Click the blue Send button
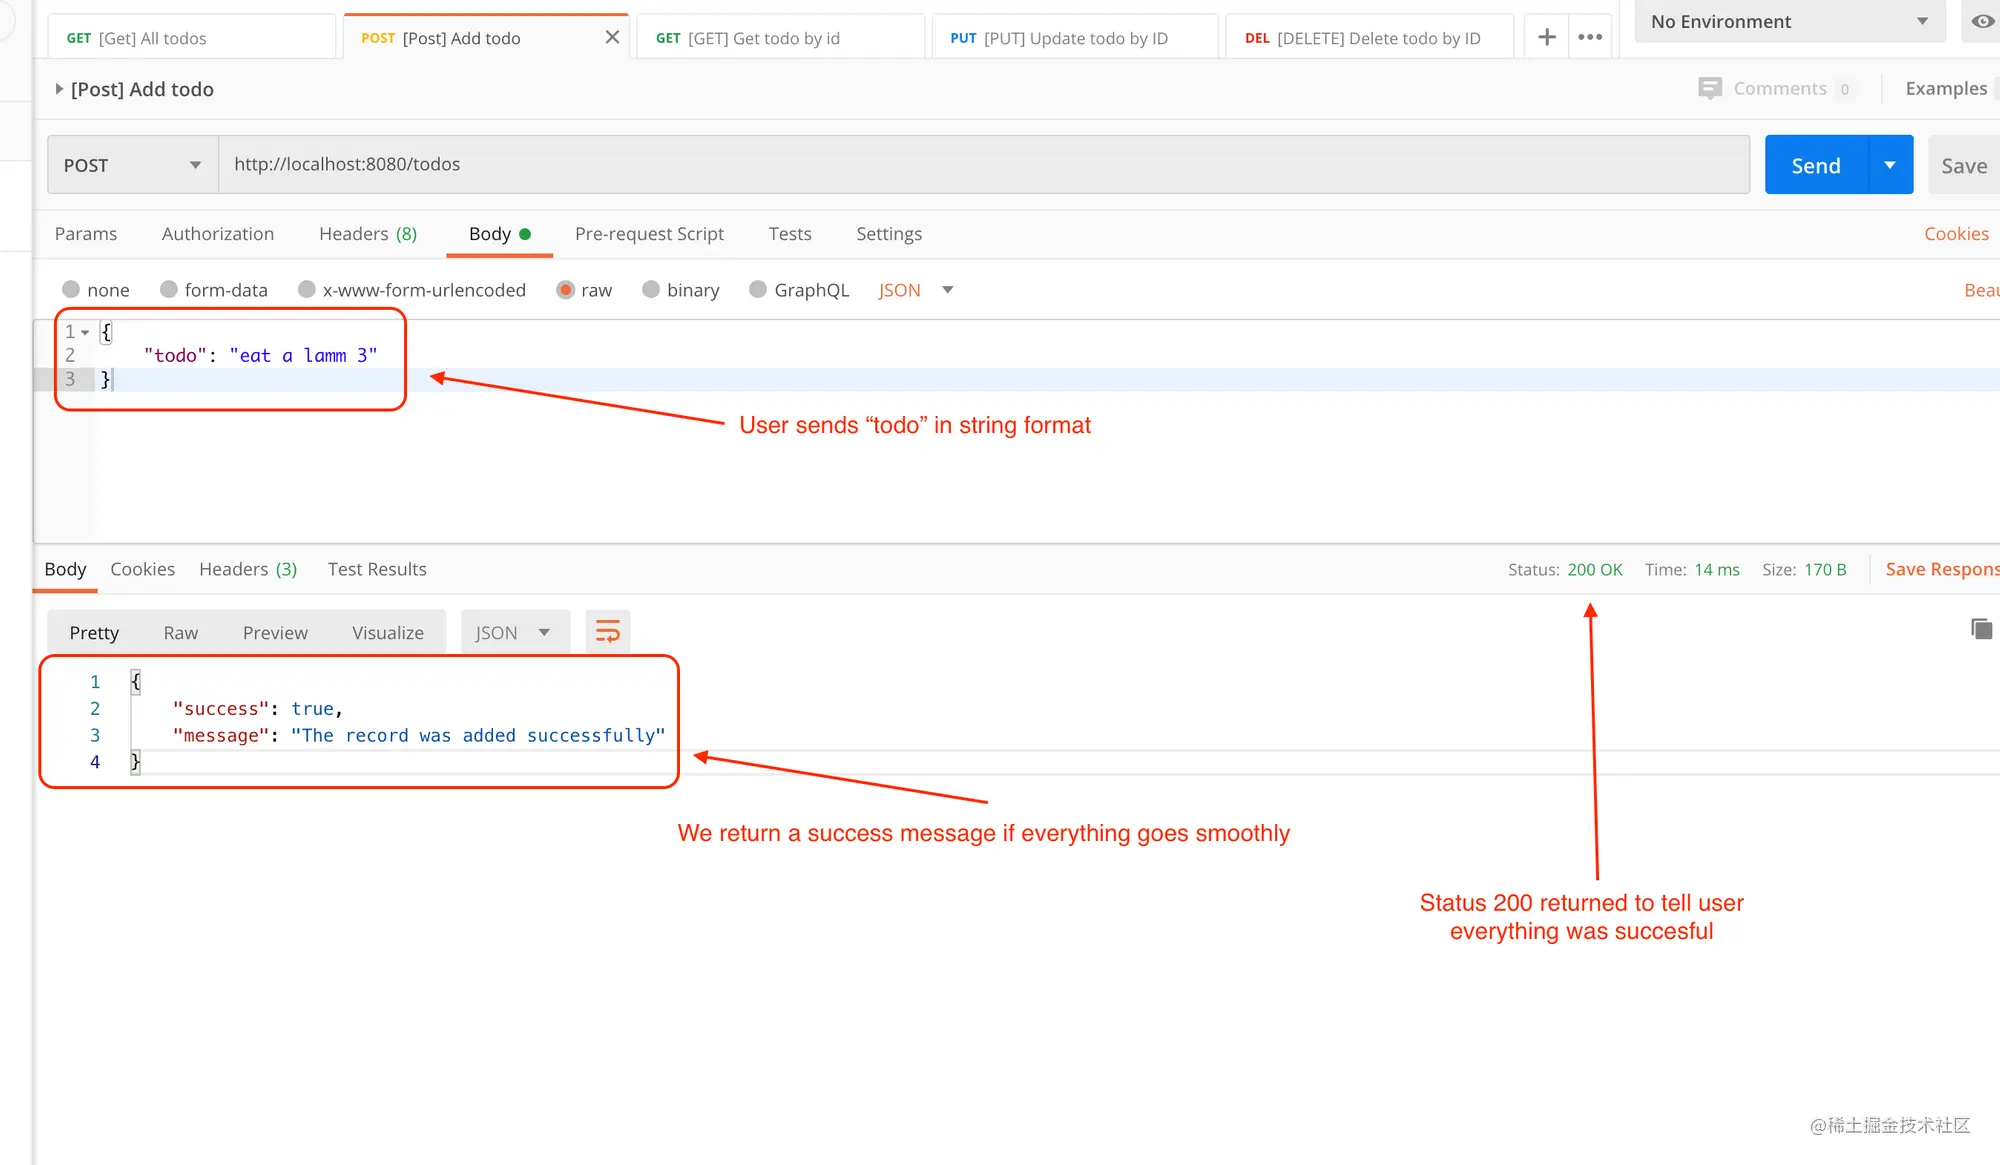 1816,165
